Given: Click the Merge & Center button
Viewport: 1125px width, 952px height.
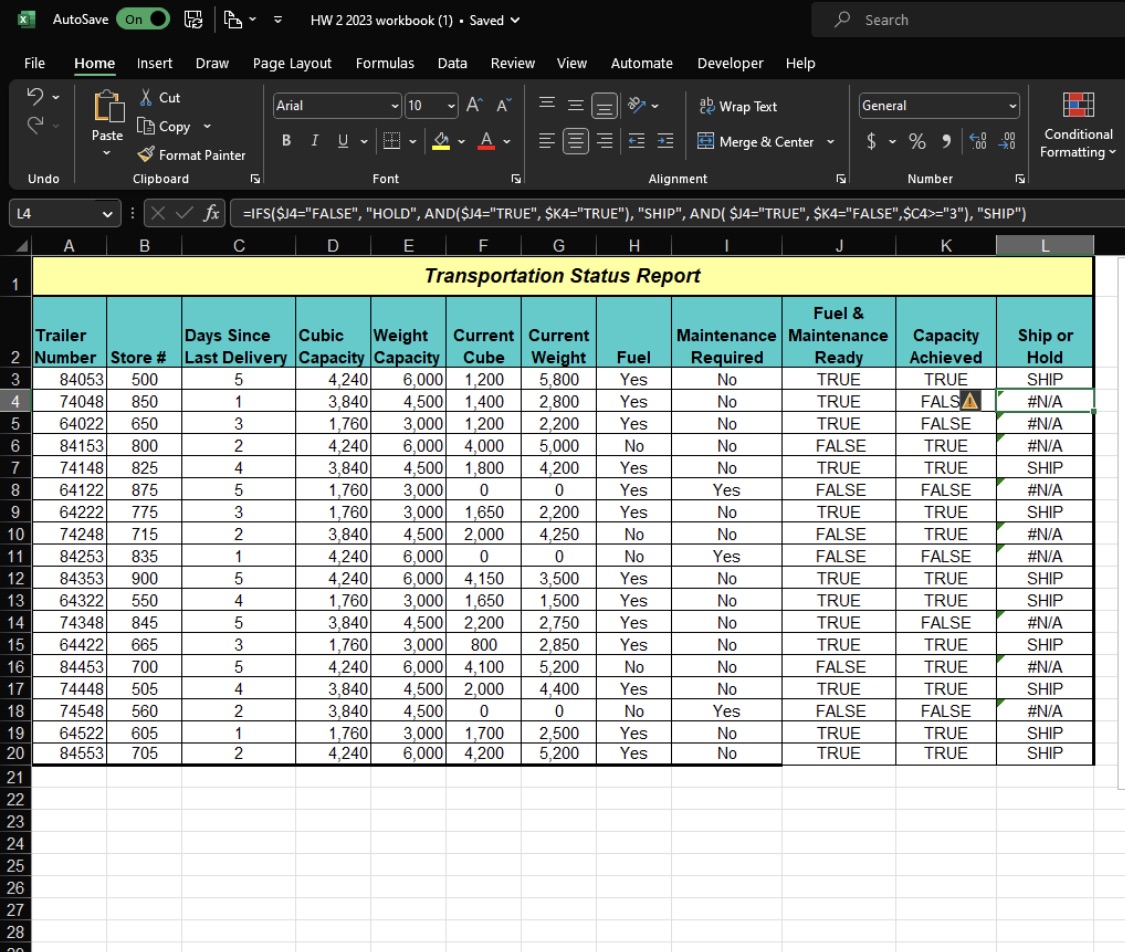Looking at the screenshot, I should pos(756,142).
